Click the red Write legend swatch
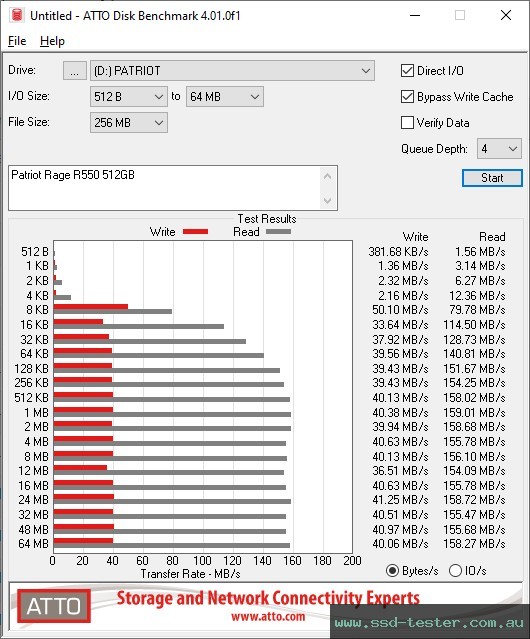Image resolution: width=530 pixels, height=639 pixels. tap(196, 231)
